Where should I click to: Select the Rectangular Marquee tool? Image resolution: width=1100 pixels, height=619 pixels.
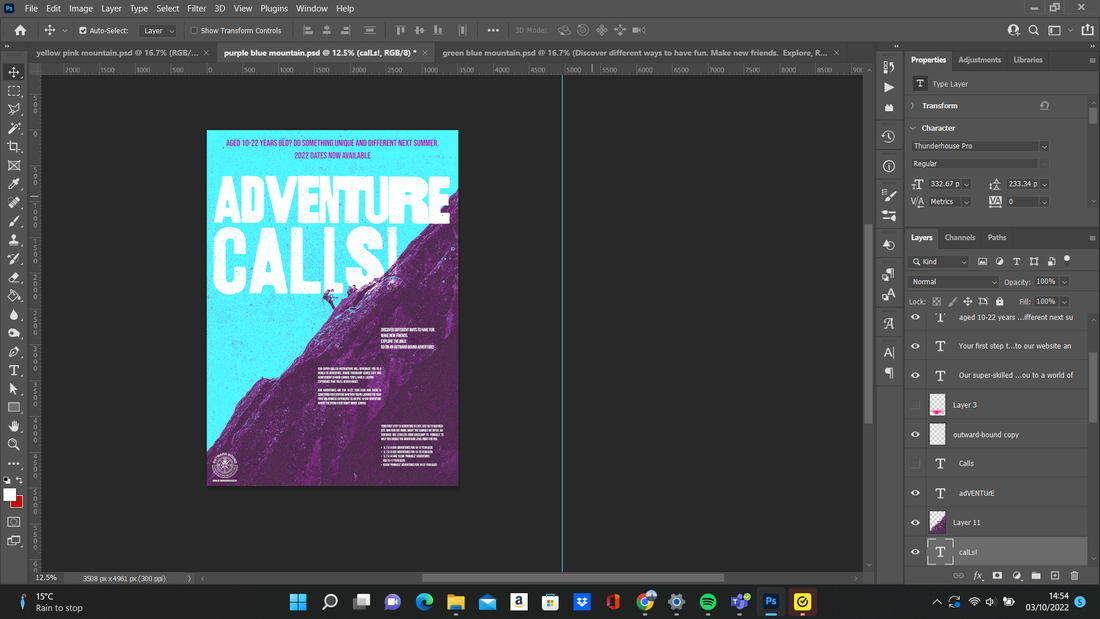(x=14, y=91)
